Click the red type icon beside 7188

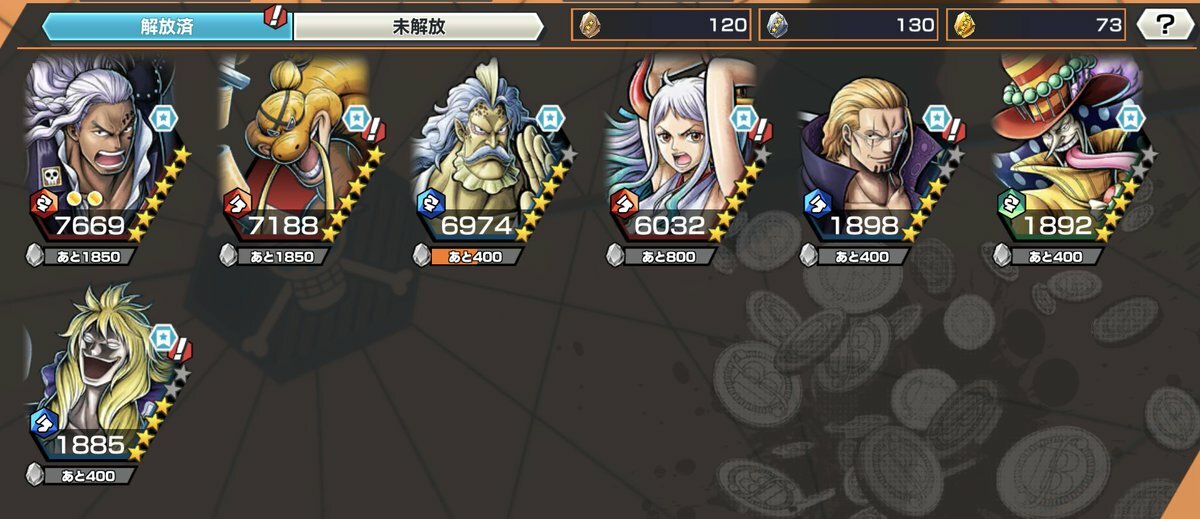(x=236, y=204)
